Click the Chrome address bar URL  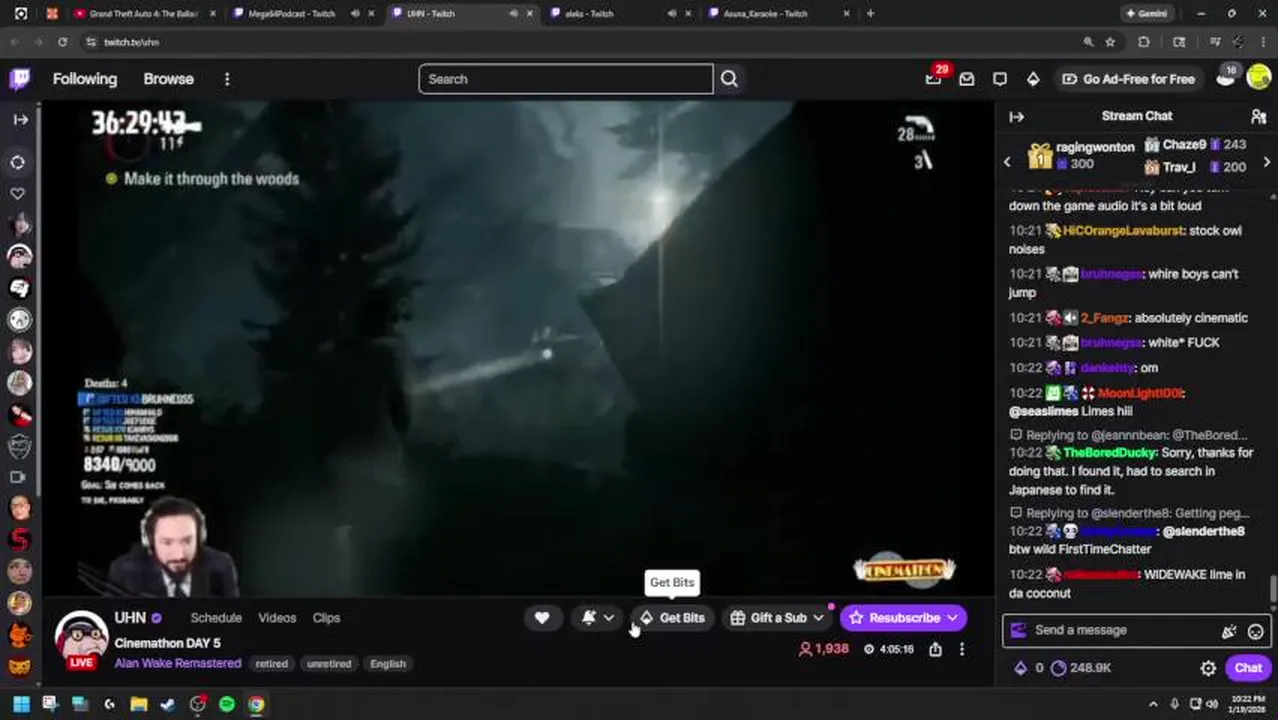pyautogui.click(x=131, y=42)
